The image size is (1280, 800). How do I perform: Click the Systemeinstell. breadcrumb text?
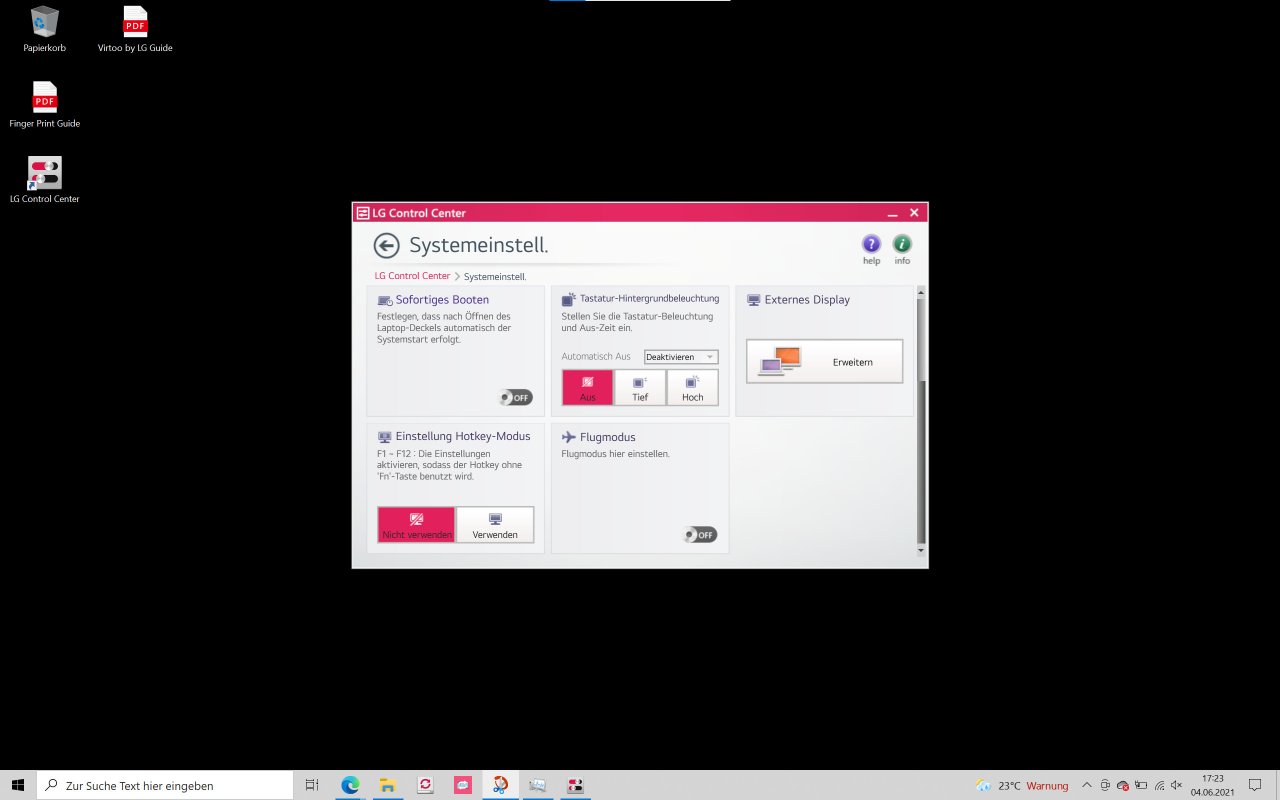pos(495,276)
